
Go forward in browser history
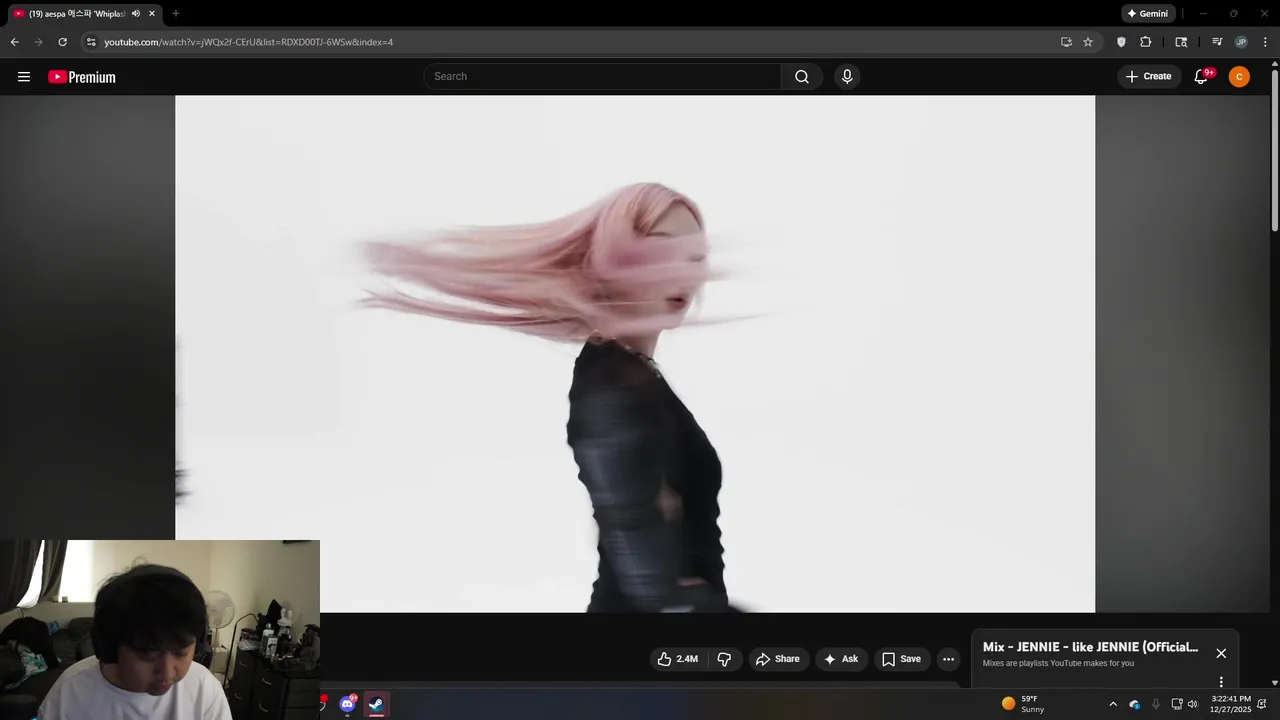[38, 42]
